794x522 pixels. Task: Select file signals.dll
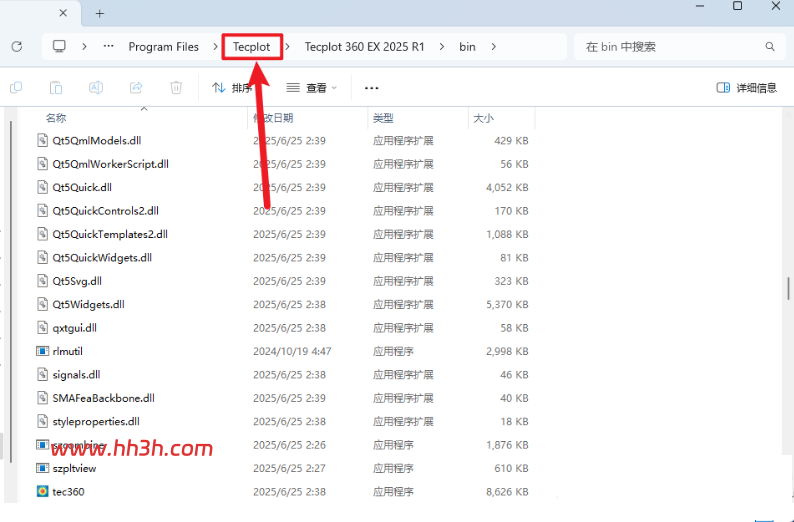click(76, 374)
